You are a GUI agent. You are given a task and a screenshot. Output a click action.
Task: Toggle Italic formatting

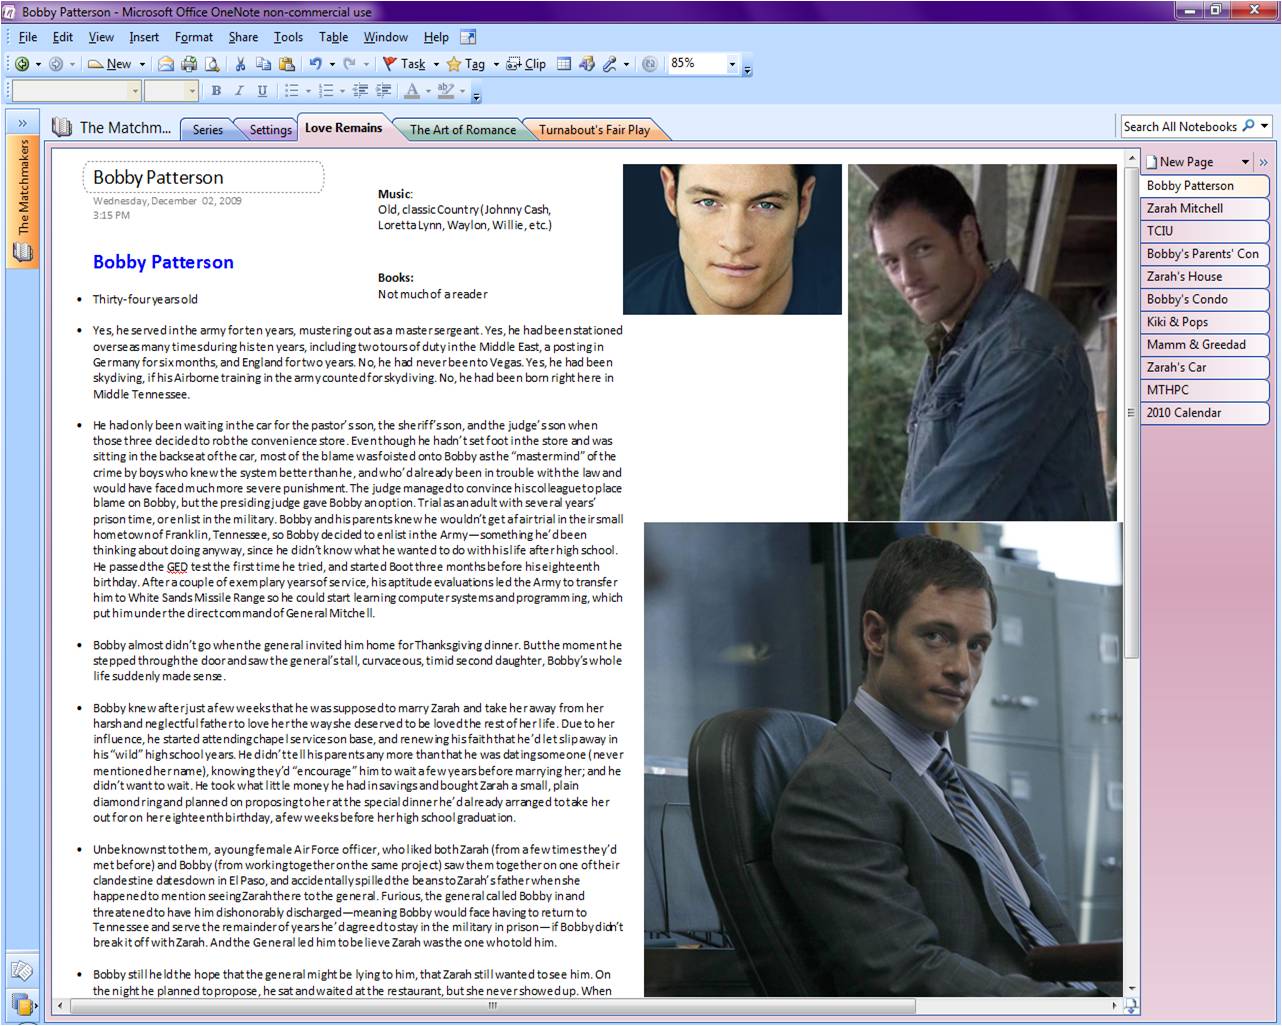239,91
